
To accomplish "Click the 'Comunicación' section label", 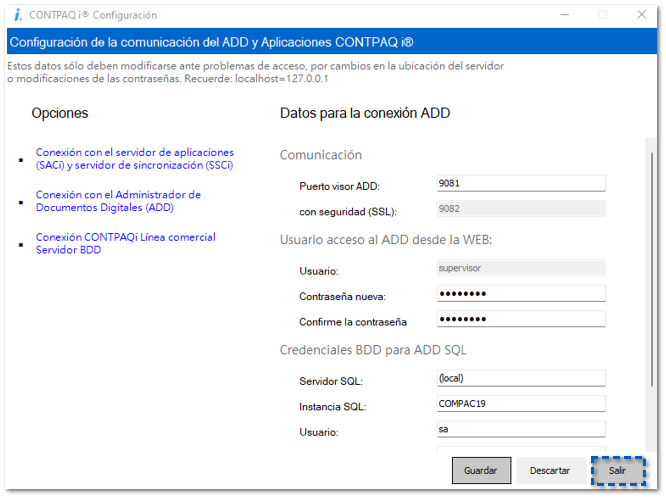I will click(321, 155).
